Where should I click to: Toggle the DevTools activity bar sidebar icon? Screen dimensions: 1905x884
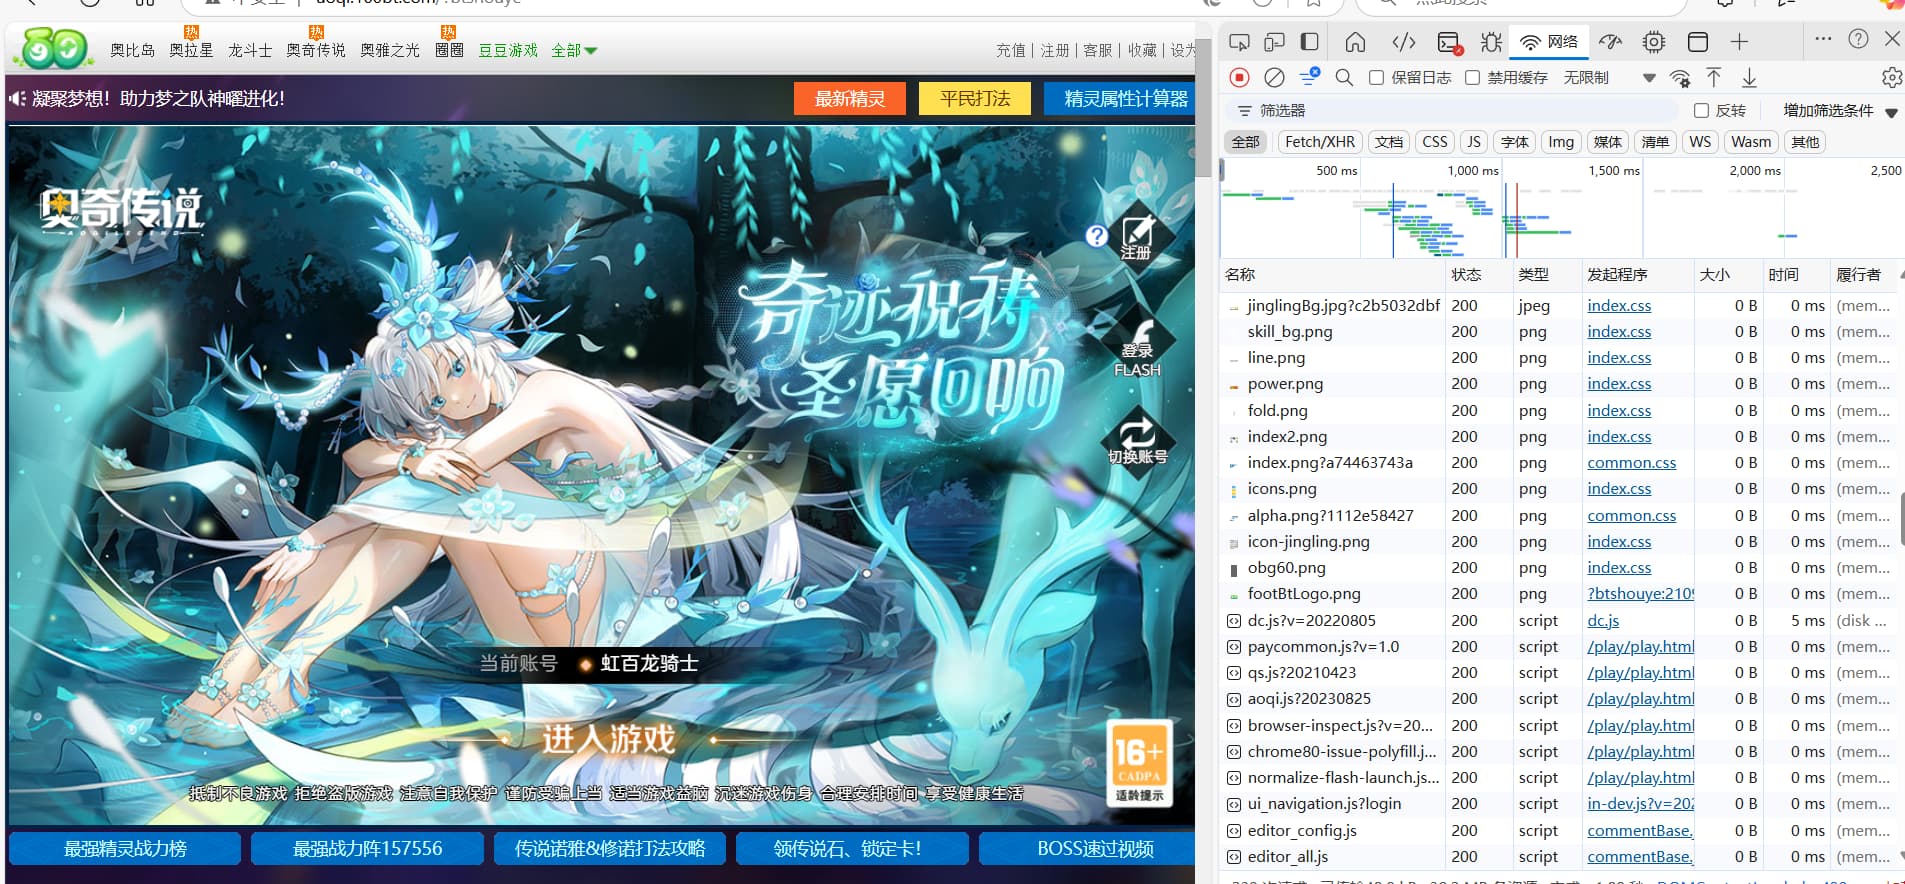(x=1309, y=42)
